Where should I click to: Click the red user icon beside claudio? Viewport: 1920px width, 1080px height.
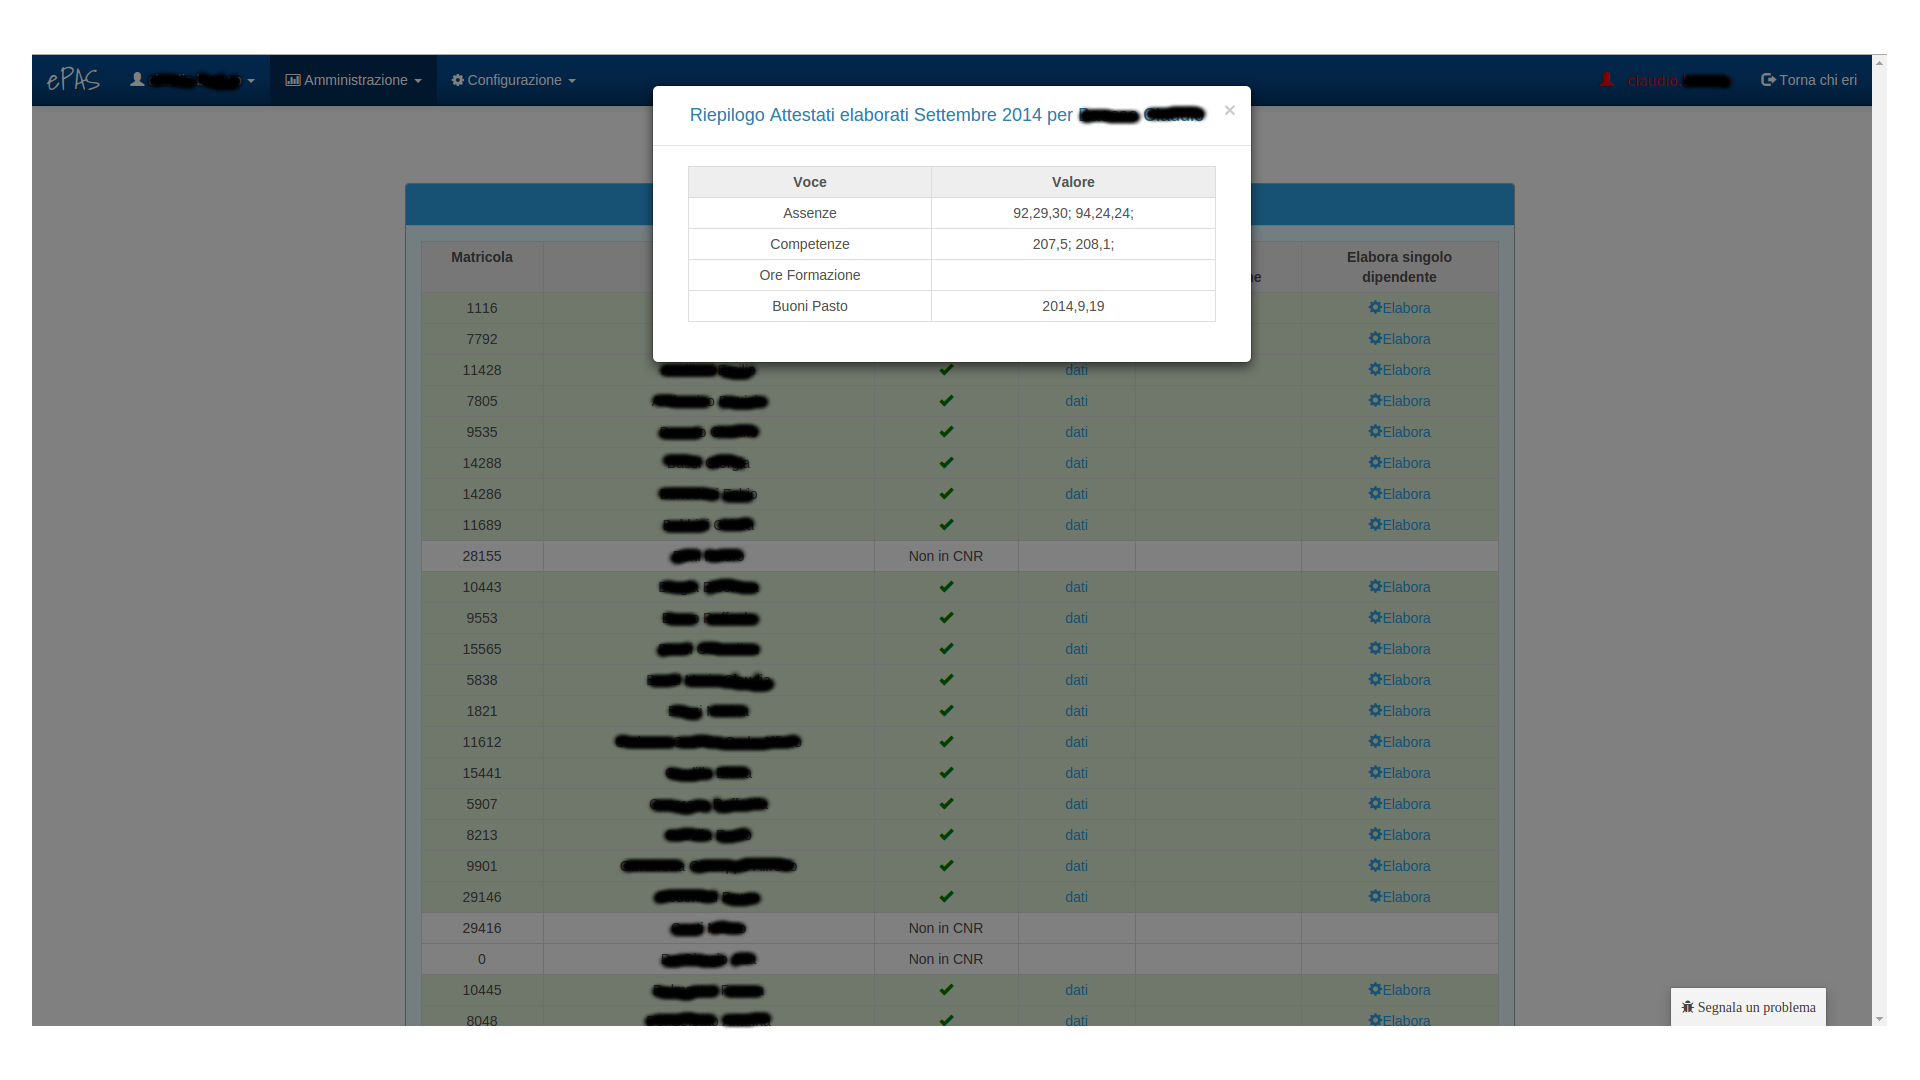[x=1606, y=80]
